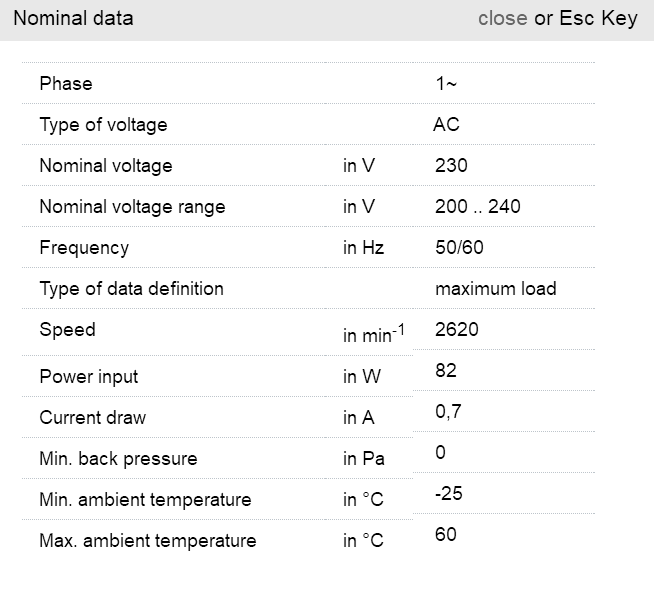
Task: Click the Min. ambient temperature label
Action: pos(145,500)
